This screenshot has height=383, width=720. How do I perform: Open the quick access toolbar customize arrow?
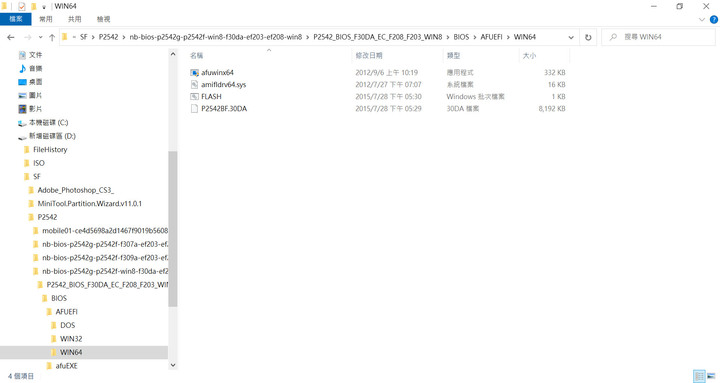[44, 7]
